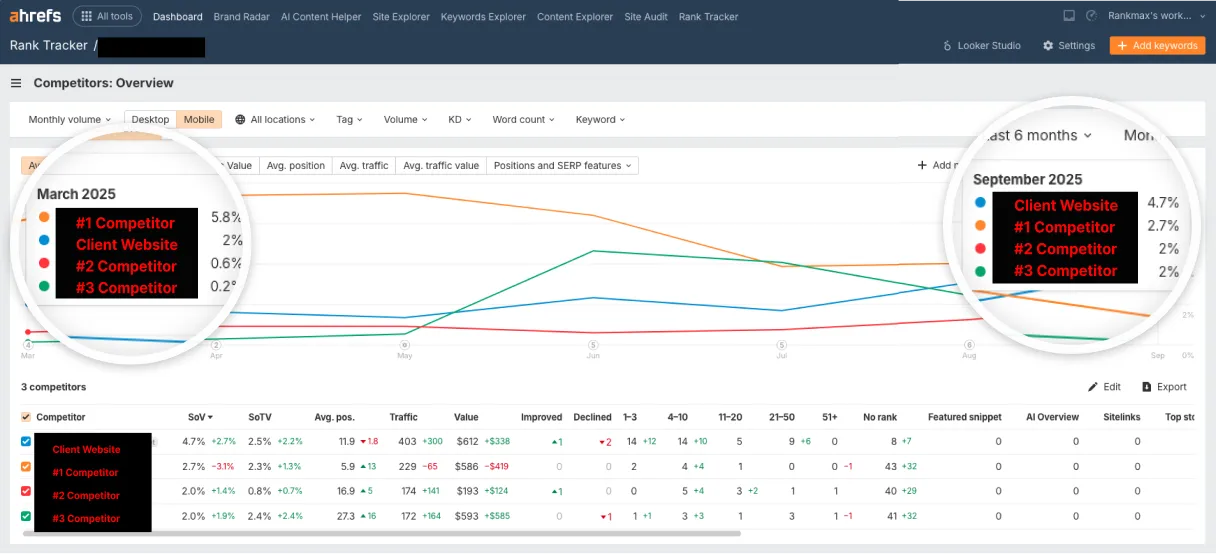1216x554 pixels.
Task: Sort by Featured snippet column header
Action: tap(964, 417)
